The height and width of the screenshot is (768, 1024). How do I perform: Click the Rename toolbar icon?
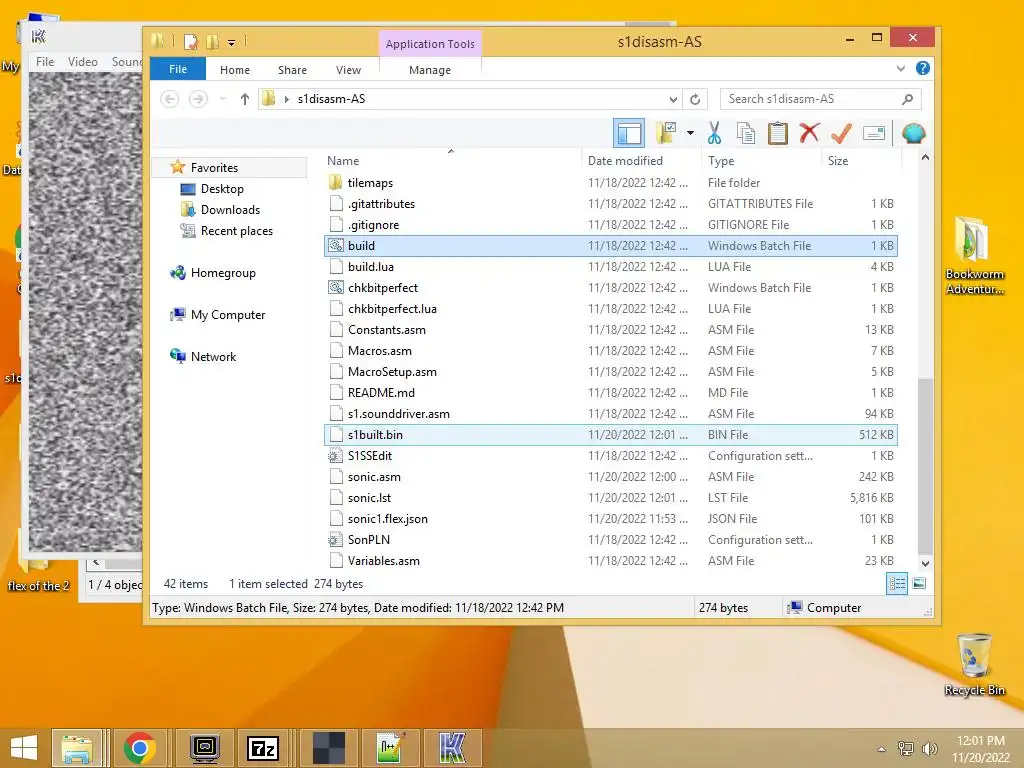(873, 133)
